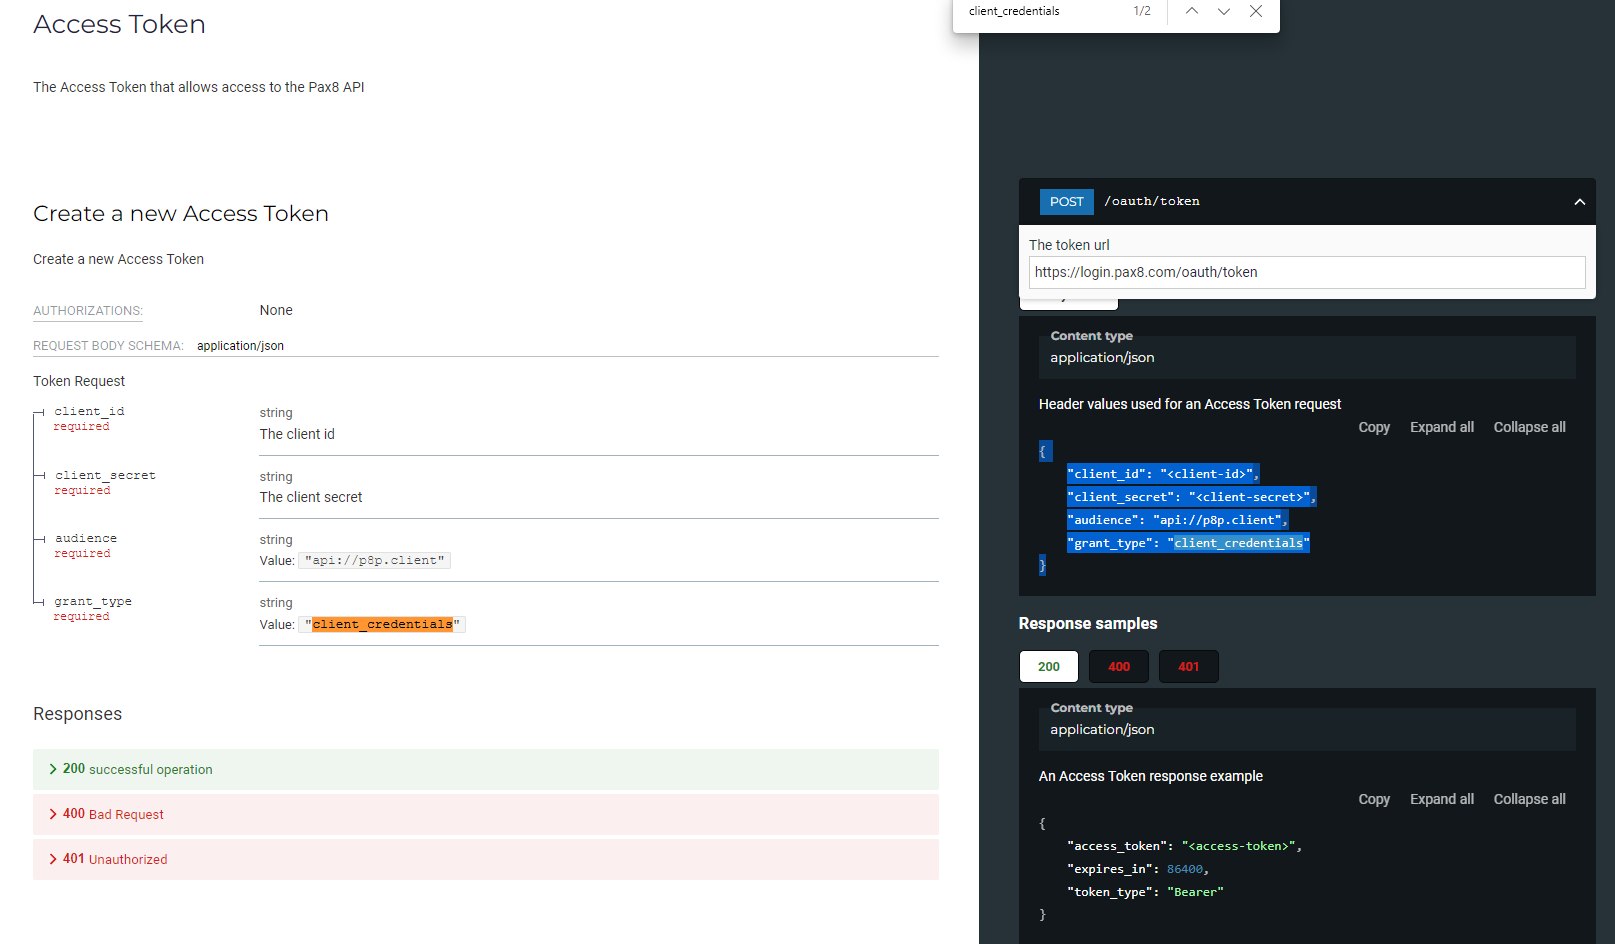
Task: Expand the 401 Unauthorized response
Action: (x=115, y=859)
